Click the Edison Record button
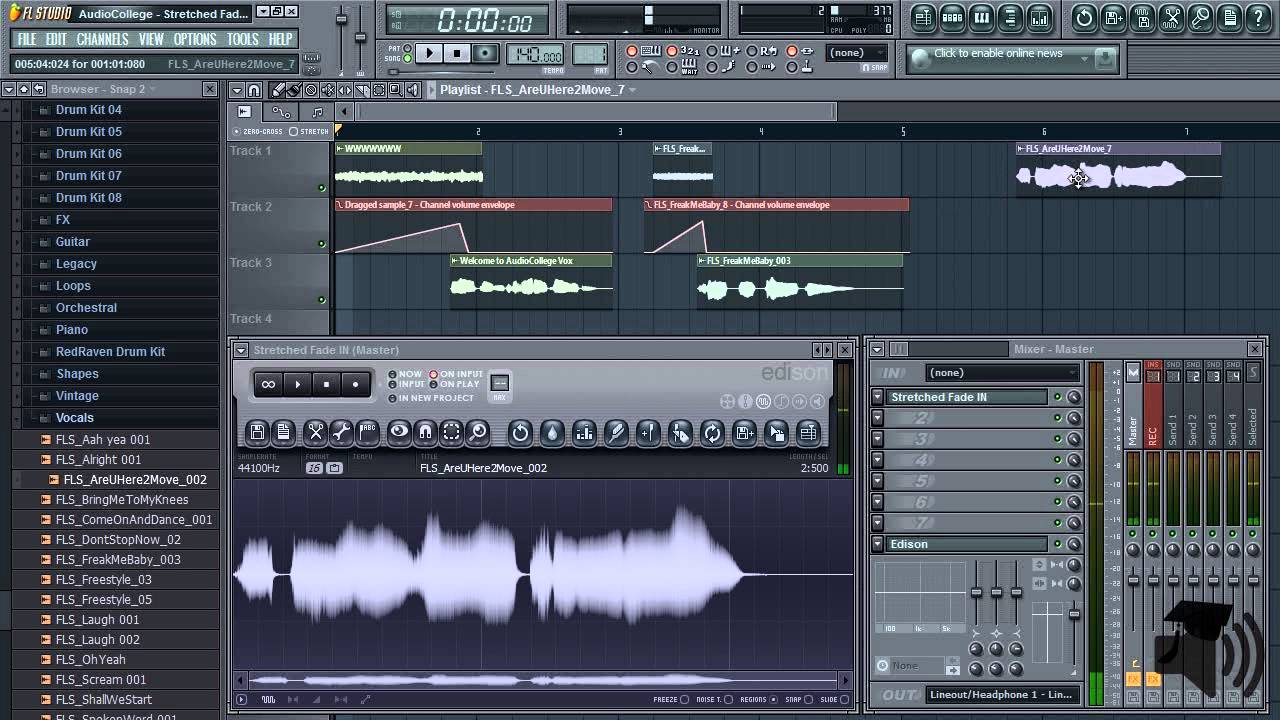1280x720 pixels. [x=355, y=385]
